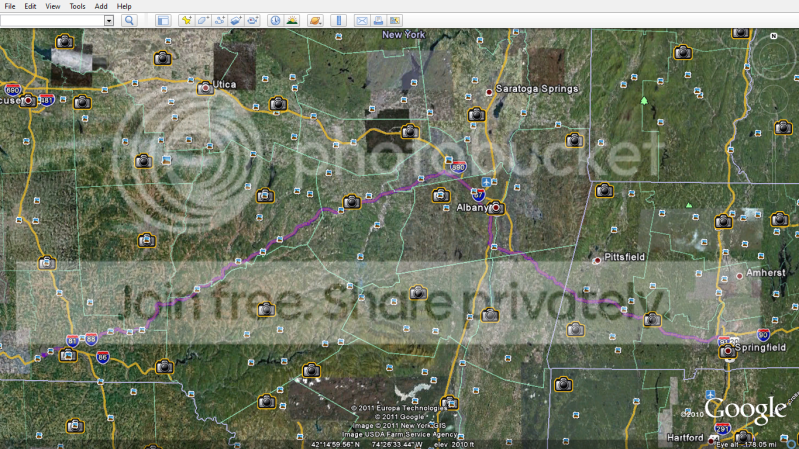Open the camera icon at Springfield
This screenshot has height=449, width=799.
pos(728,351)
